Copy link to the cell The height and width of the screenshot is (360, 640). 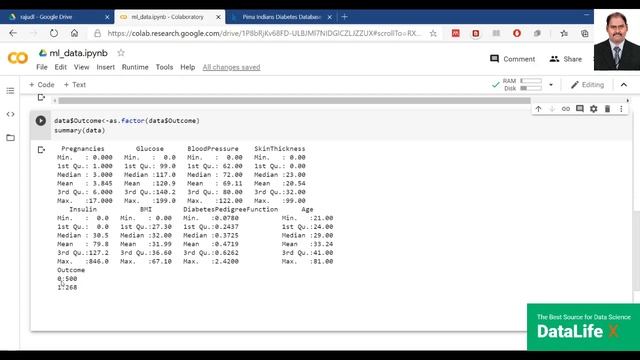[x=566, y=109]
